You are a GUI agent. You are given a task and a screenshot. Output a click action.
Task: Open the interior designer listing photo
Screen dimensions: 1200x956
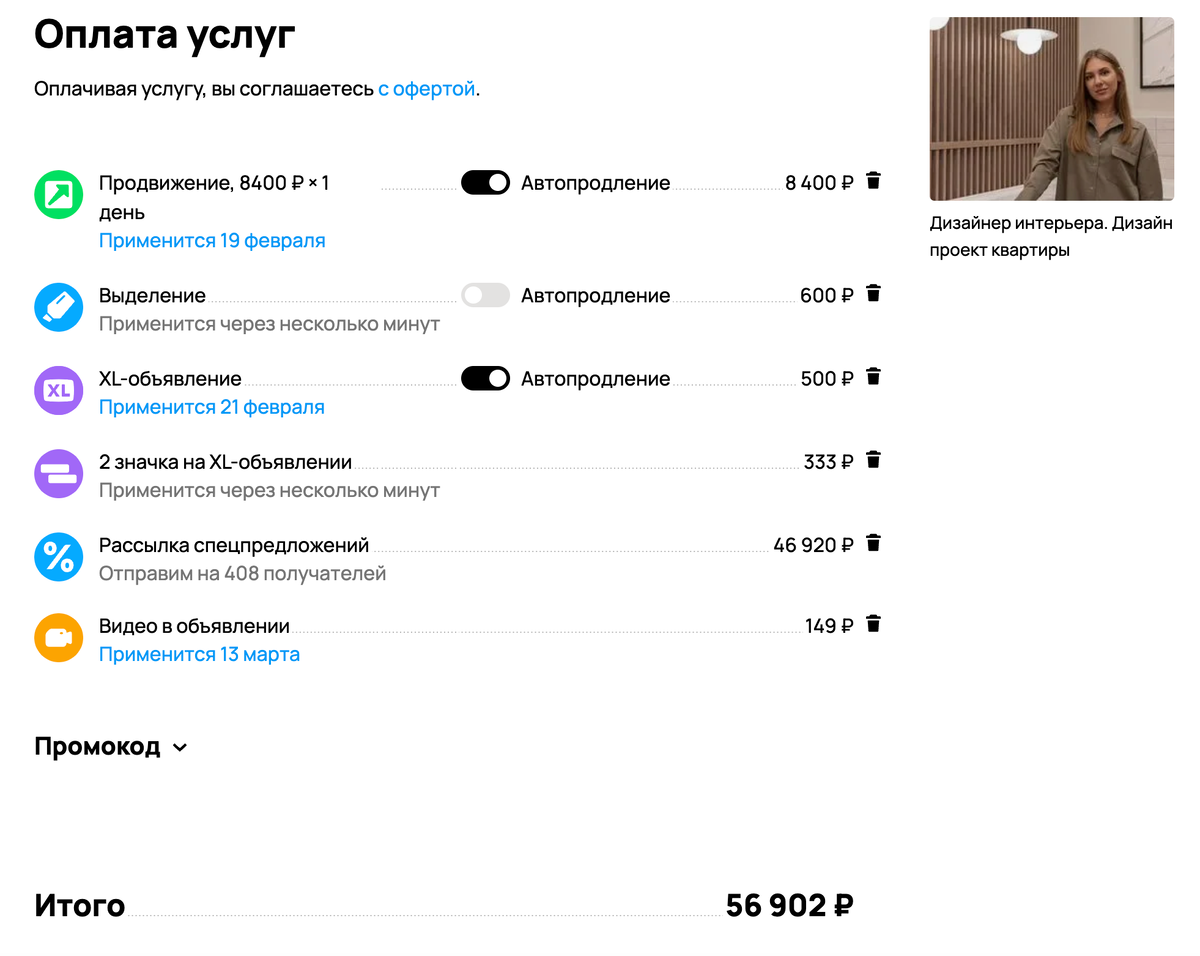pyautogui.click(x=1052, y=108)
